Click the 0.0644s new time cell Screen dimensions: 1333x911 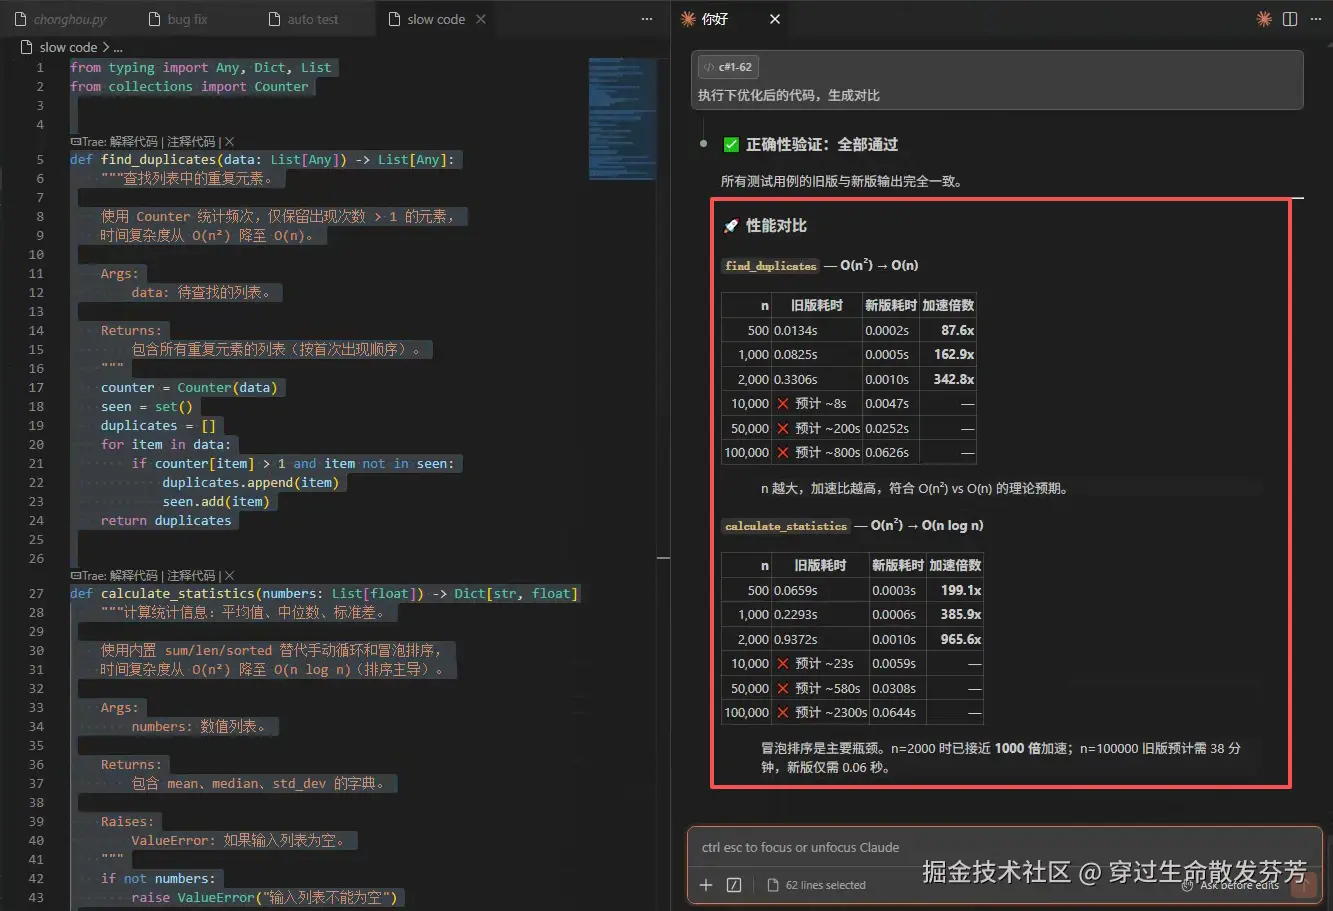point(898,713)
